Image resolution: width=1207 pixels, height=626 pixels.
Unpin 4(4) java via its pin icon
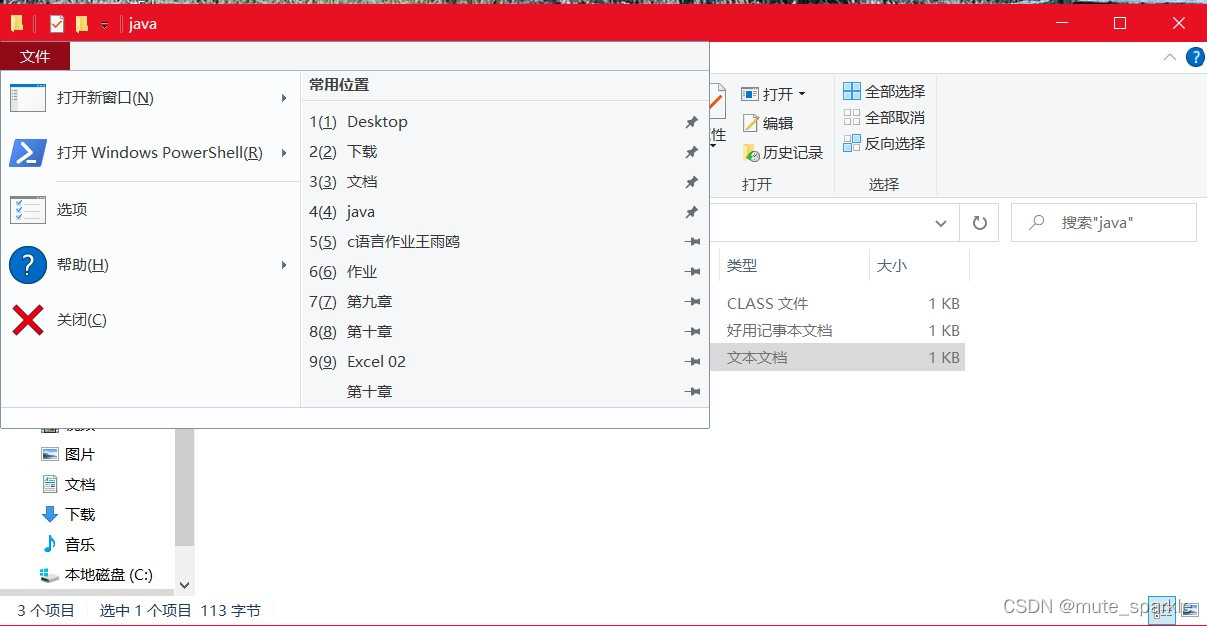(691, 212)
